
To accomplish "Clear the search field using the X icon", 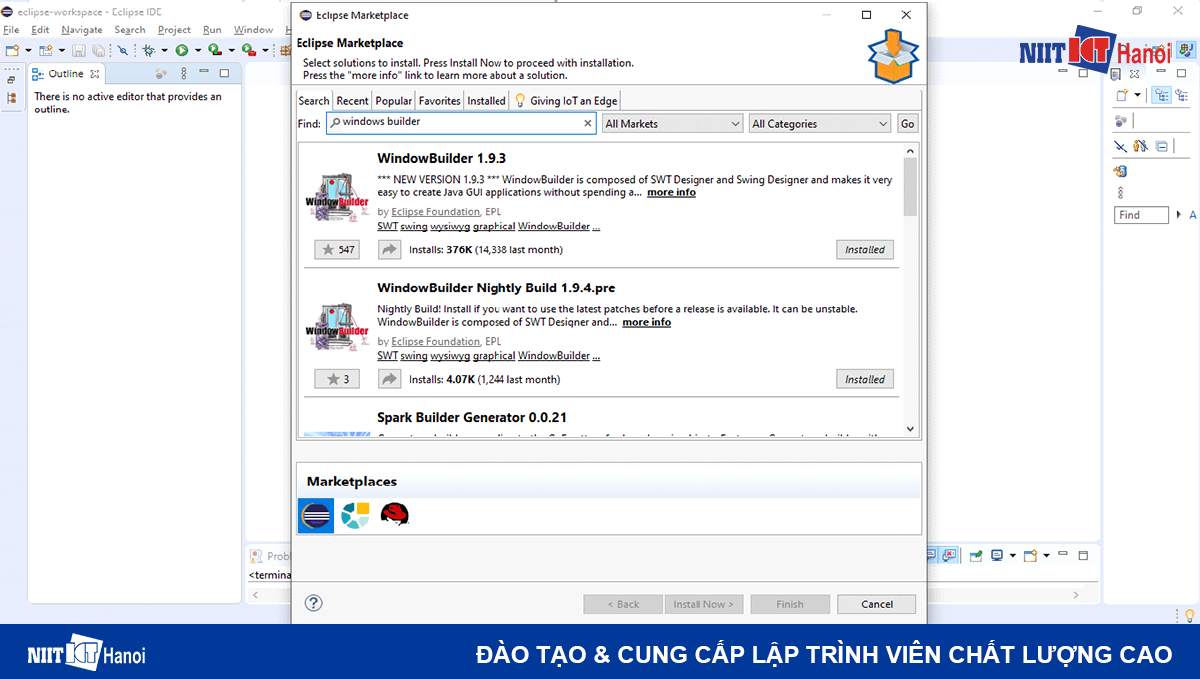I will [587, 123].
